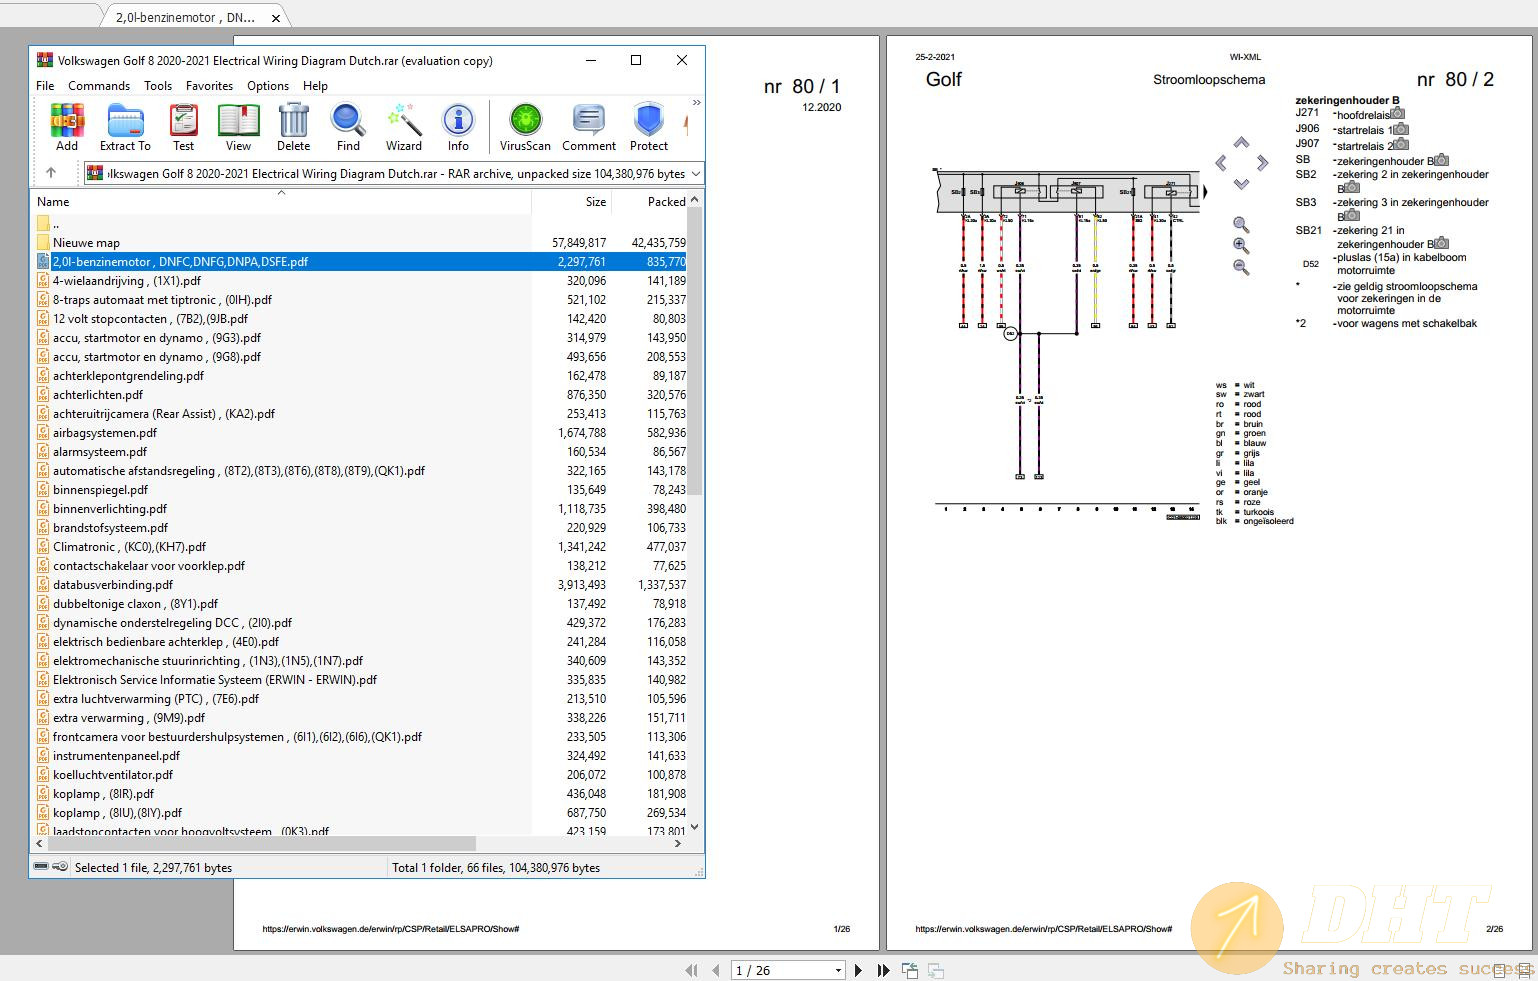Pan the diagram left with the arrow
The width and height of the screenshot is (1538, 981).
click(x=1221, y=163)
